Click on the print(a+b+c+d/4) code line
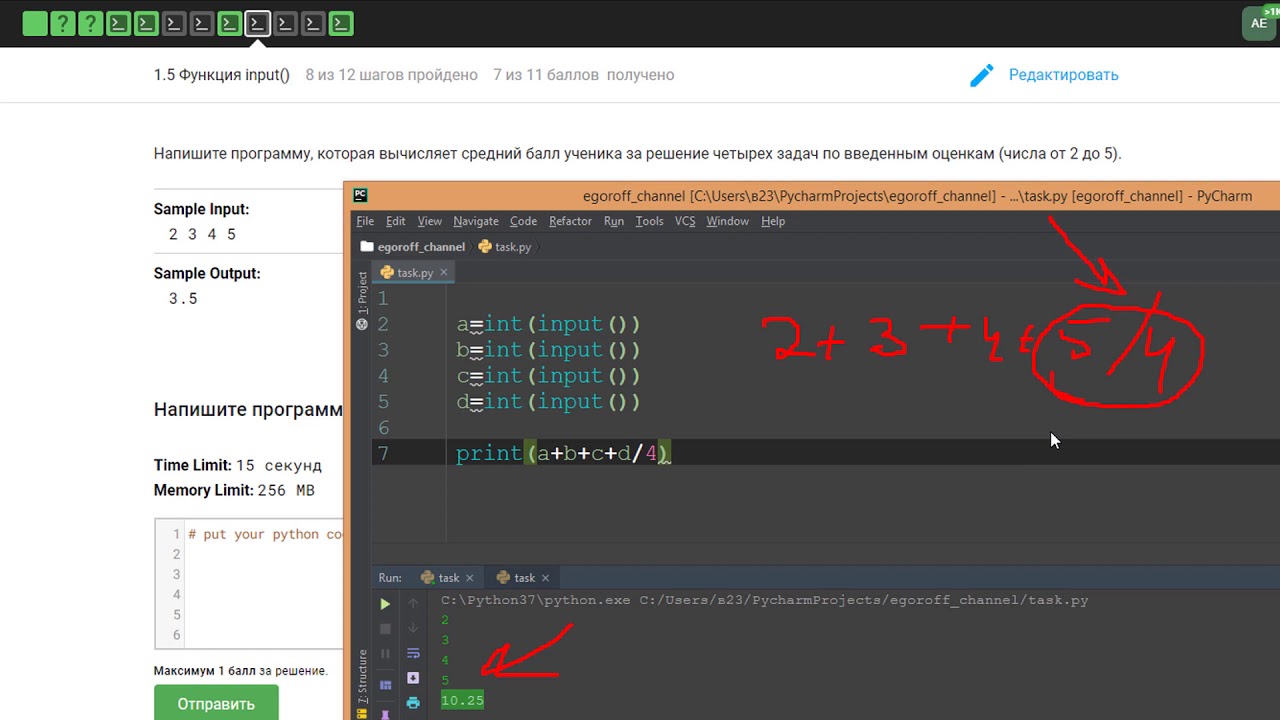This screenshot has height=720, width=1280. pos(563,454)
